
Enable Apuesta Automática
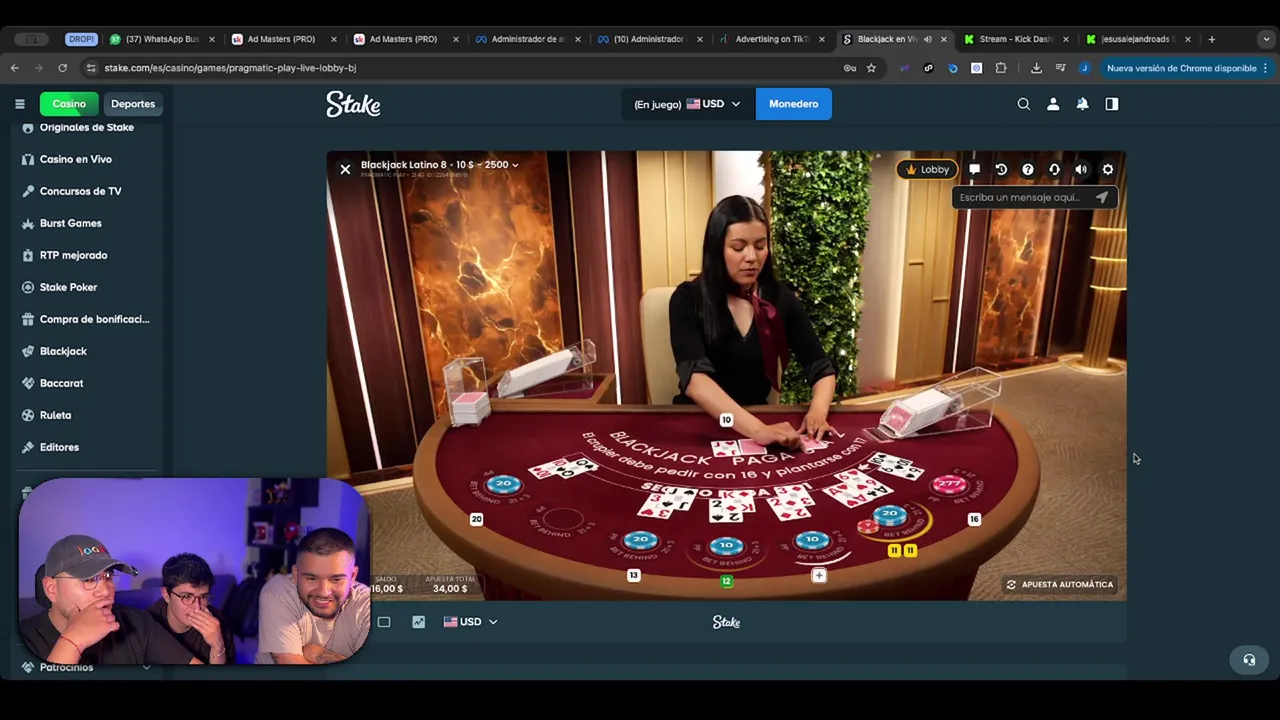pyautogui.click(x=1059, y=584)
